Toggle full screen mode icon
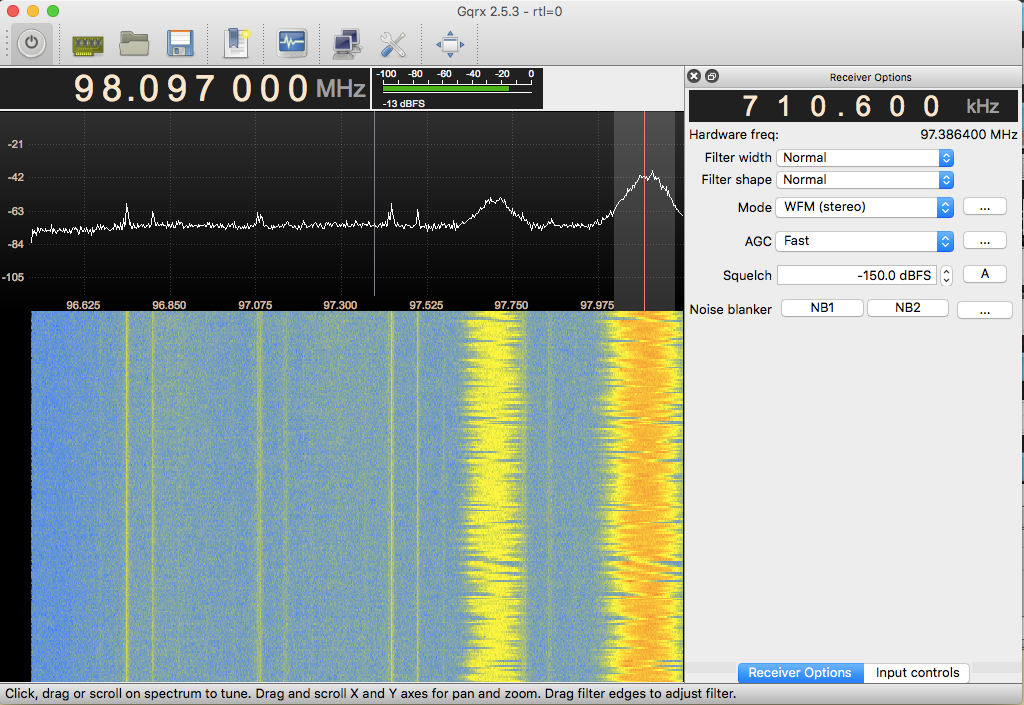Image resolution: width=1024 pixels, height=705 pixels. pos(449,43)
